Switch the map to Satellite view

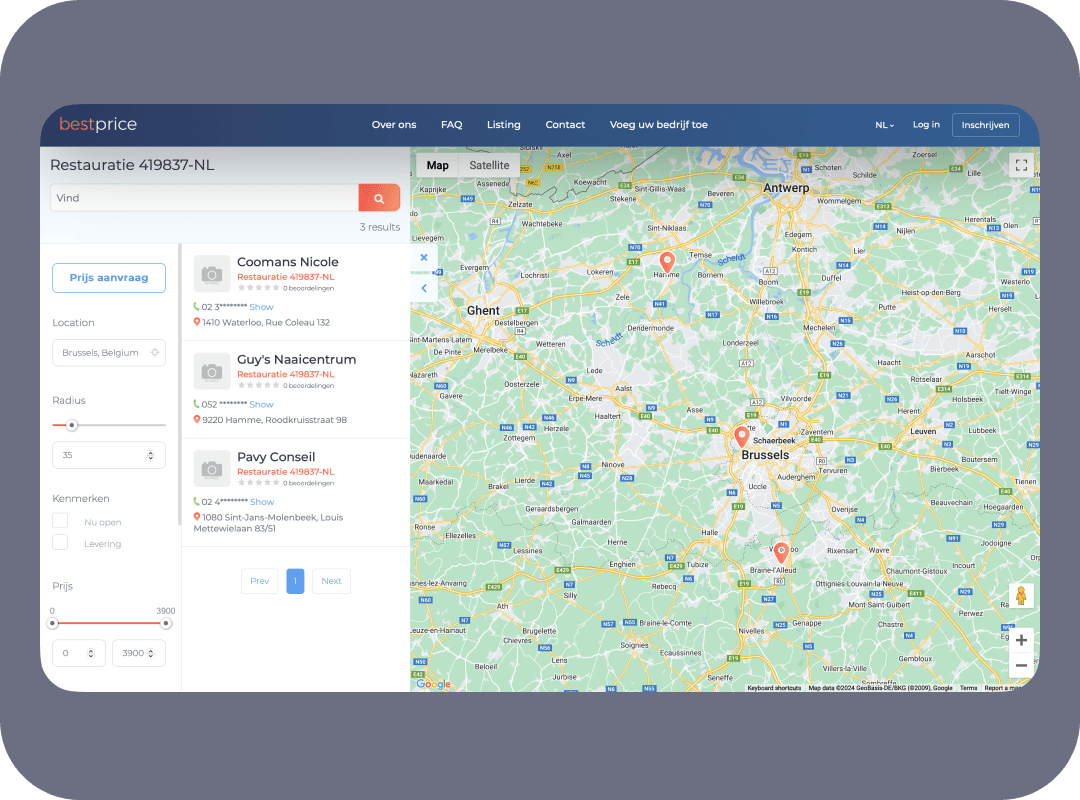pyautogui.click(x=489, y=166)
